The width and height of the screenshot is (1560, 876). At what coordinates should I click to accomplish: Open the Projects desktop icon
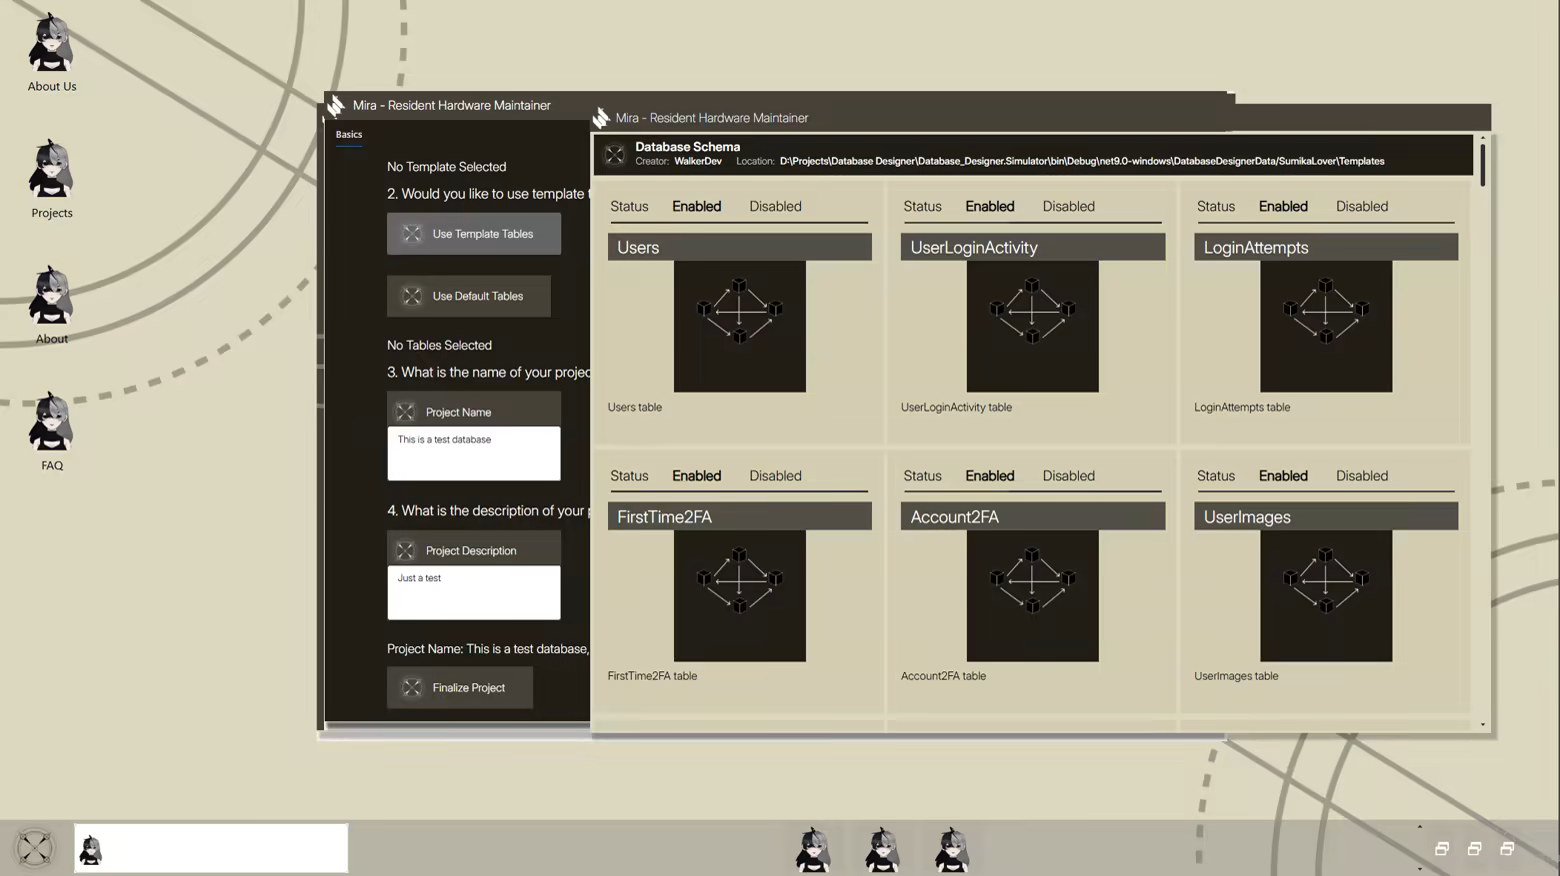pos(51,179)
